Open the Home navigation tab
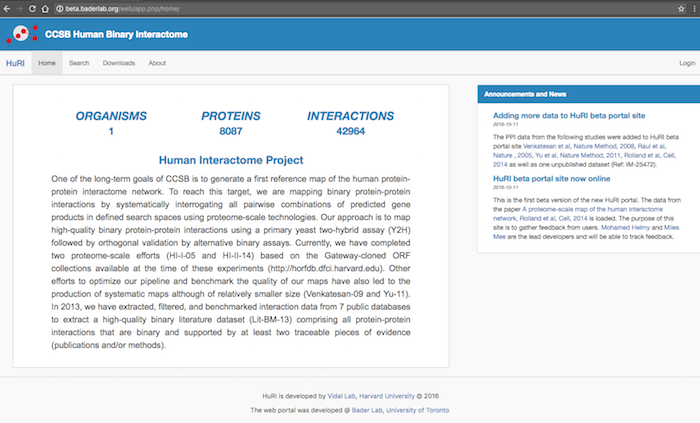This screenshot has height=423, width=700. 46,63
